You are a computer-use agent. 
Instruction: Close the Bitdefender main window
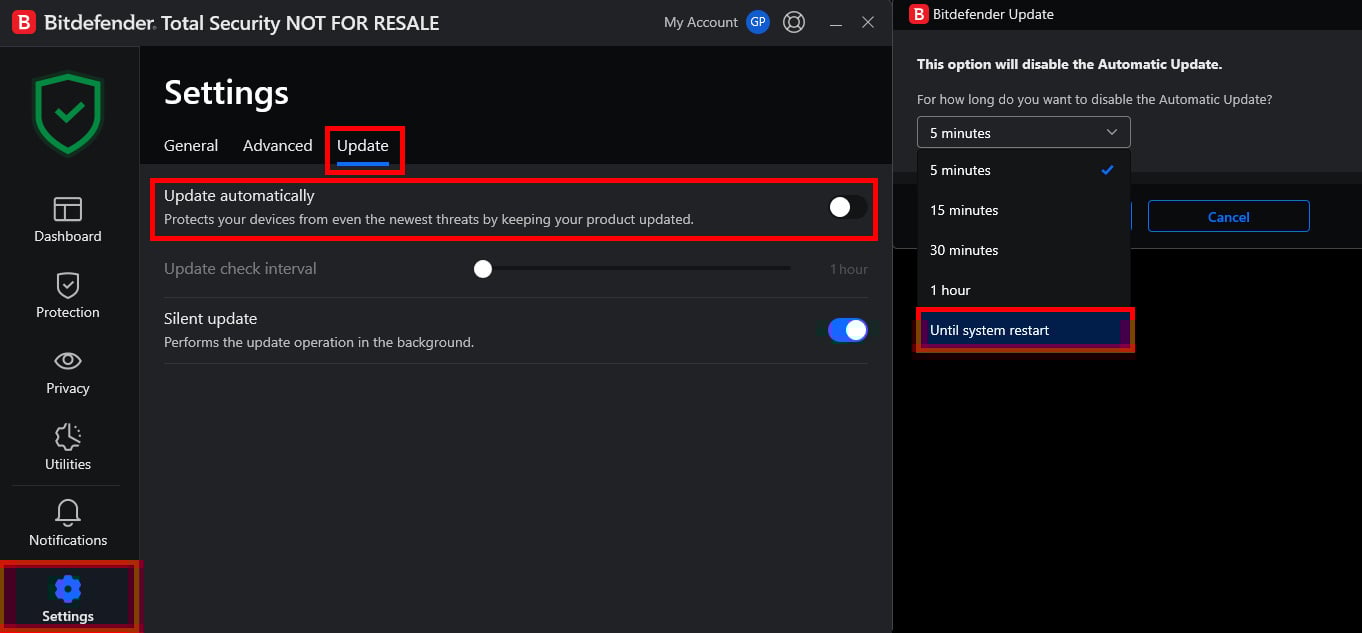868,22
